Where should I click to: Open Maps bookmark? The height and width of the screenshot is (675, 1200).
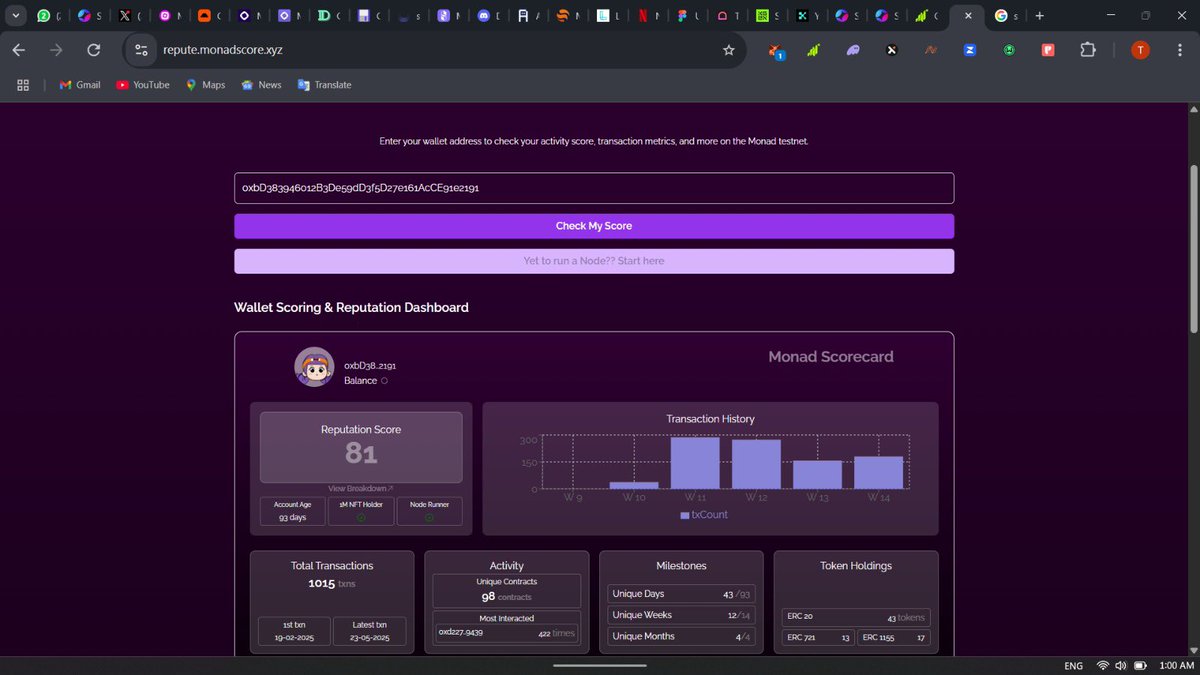click(x=205, y=85)
